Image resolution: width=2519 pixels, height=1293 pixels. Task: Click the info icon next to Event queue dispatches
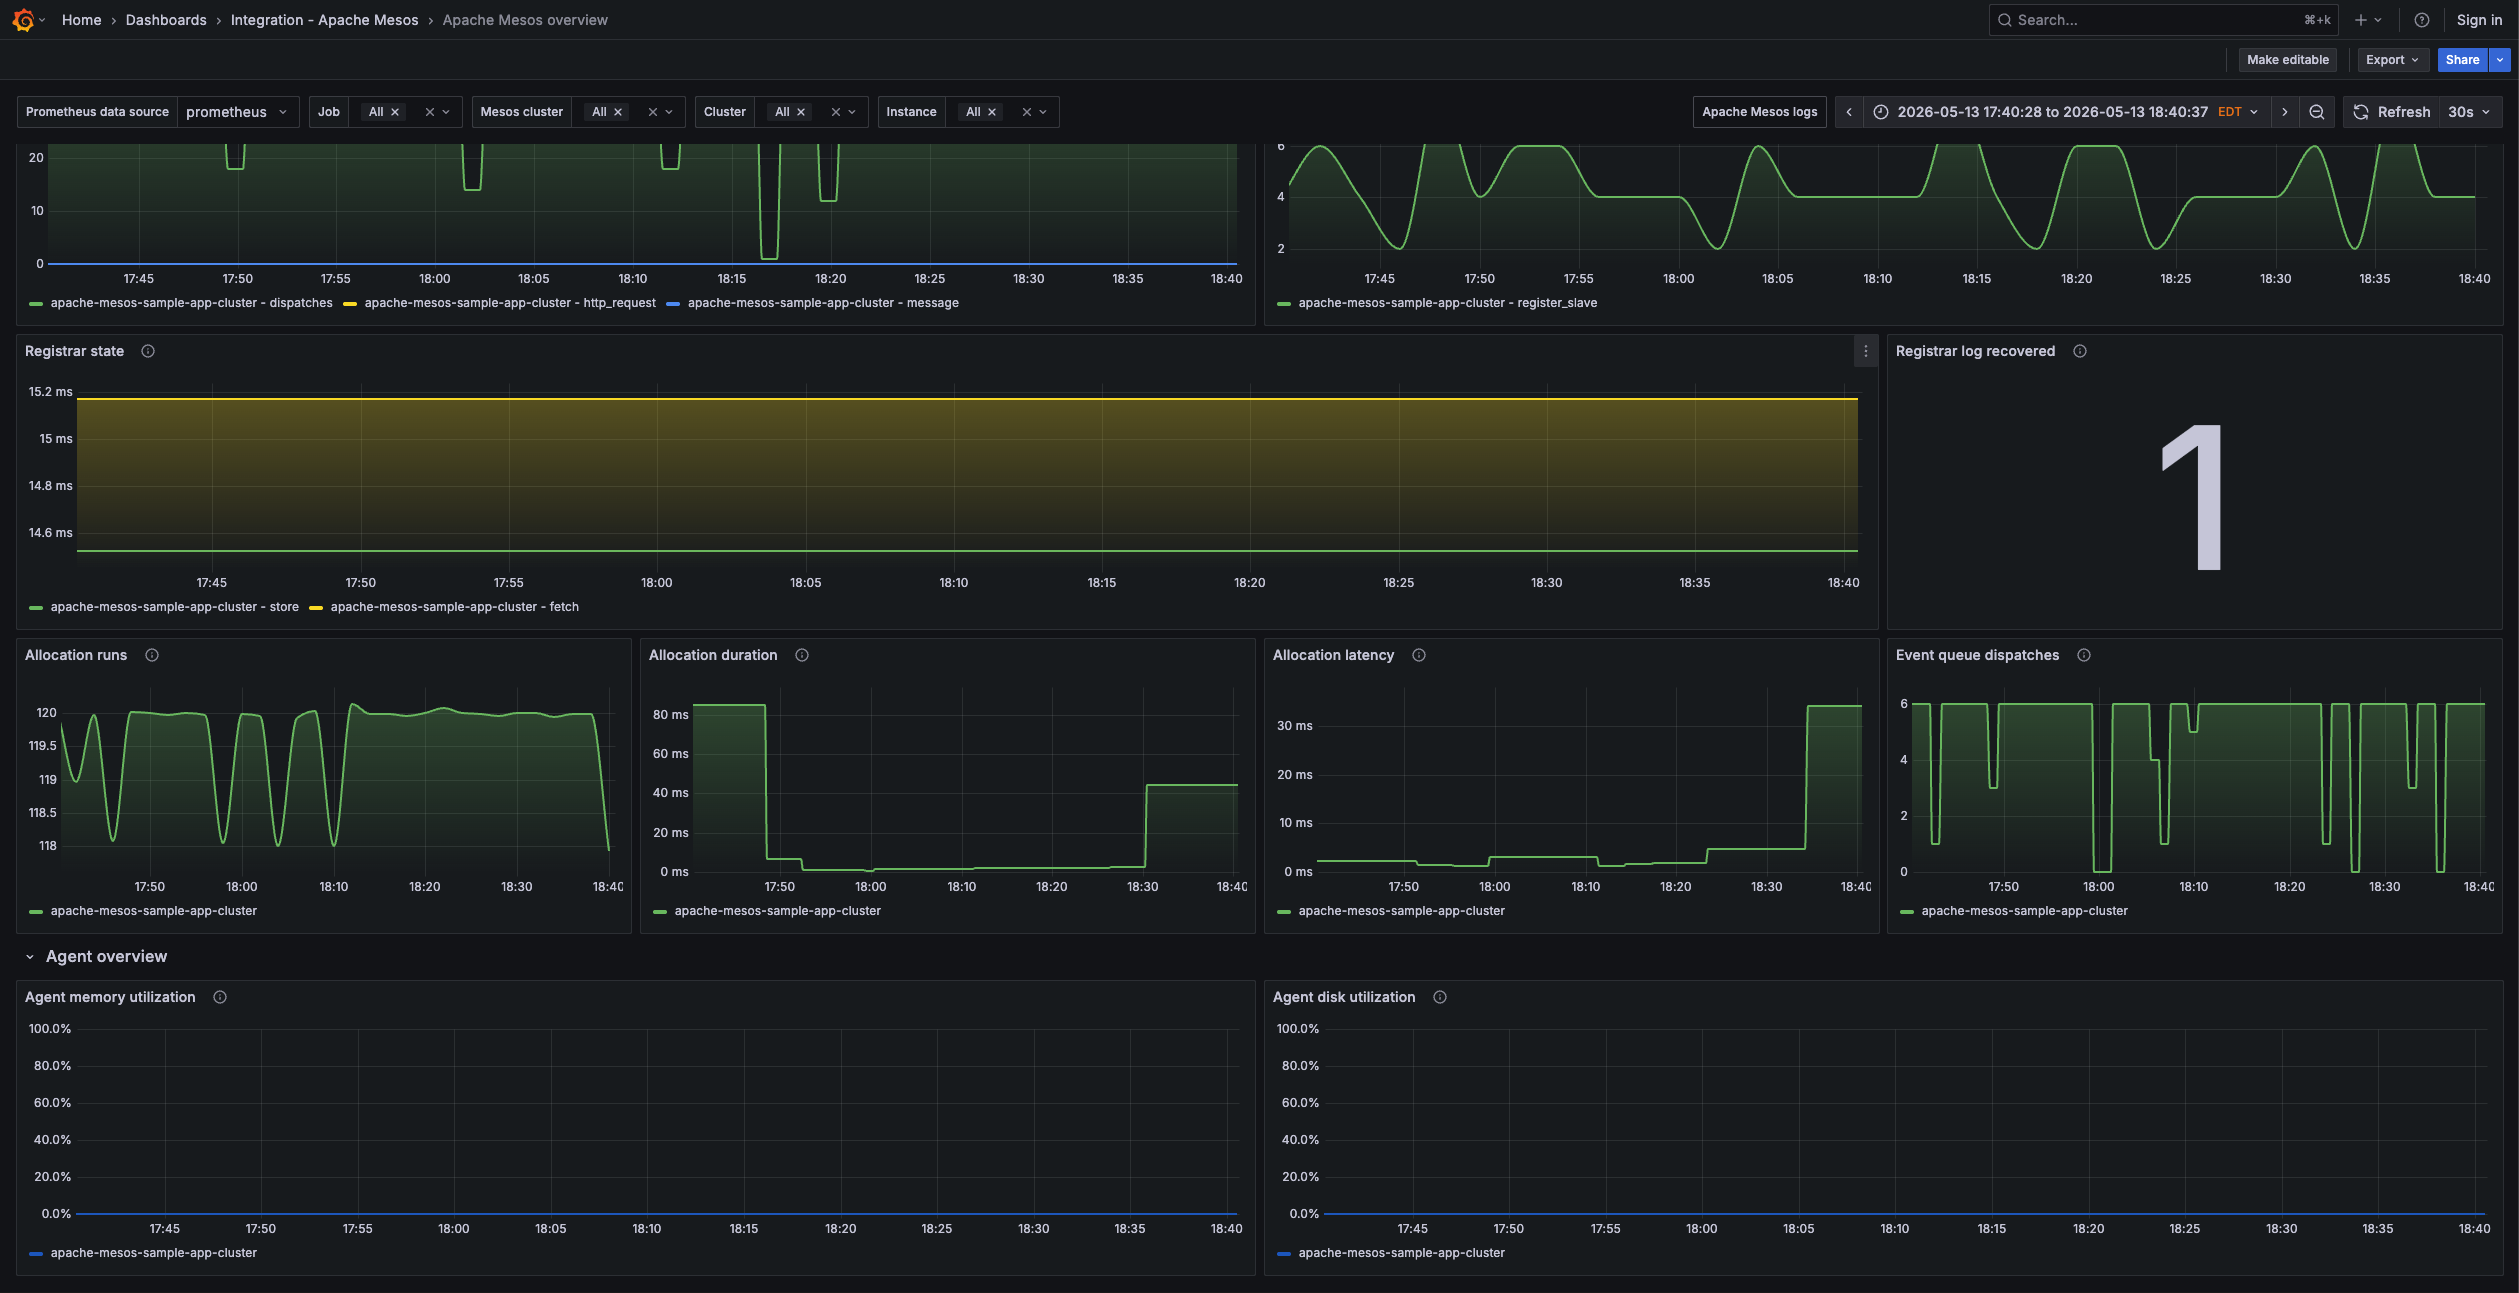click(x=2084, y=655)
